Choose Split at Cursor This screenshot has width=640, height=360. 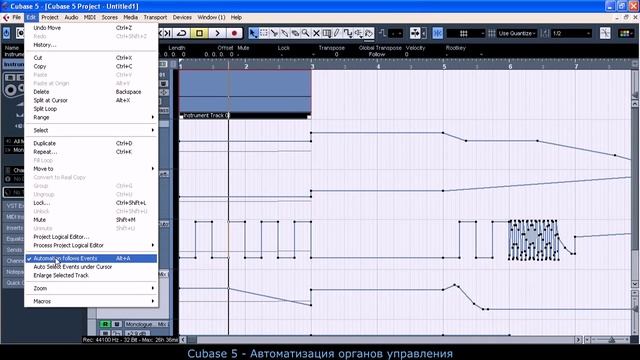coord(91,100)
